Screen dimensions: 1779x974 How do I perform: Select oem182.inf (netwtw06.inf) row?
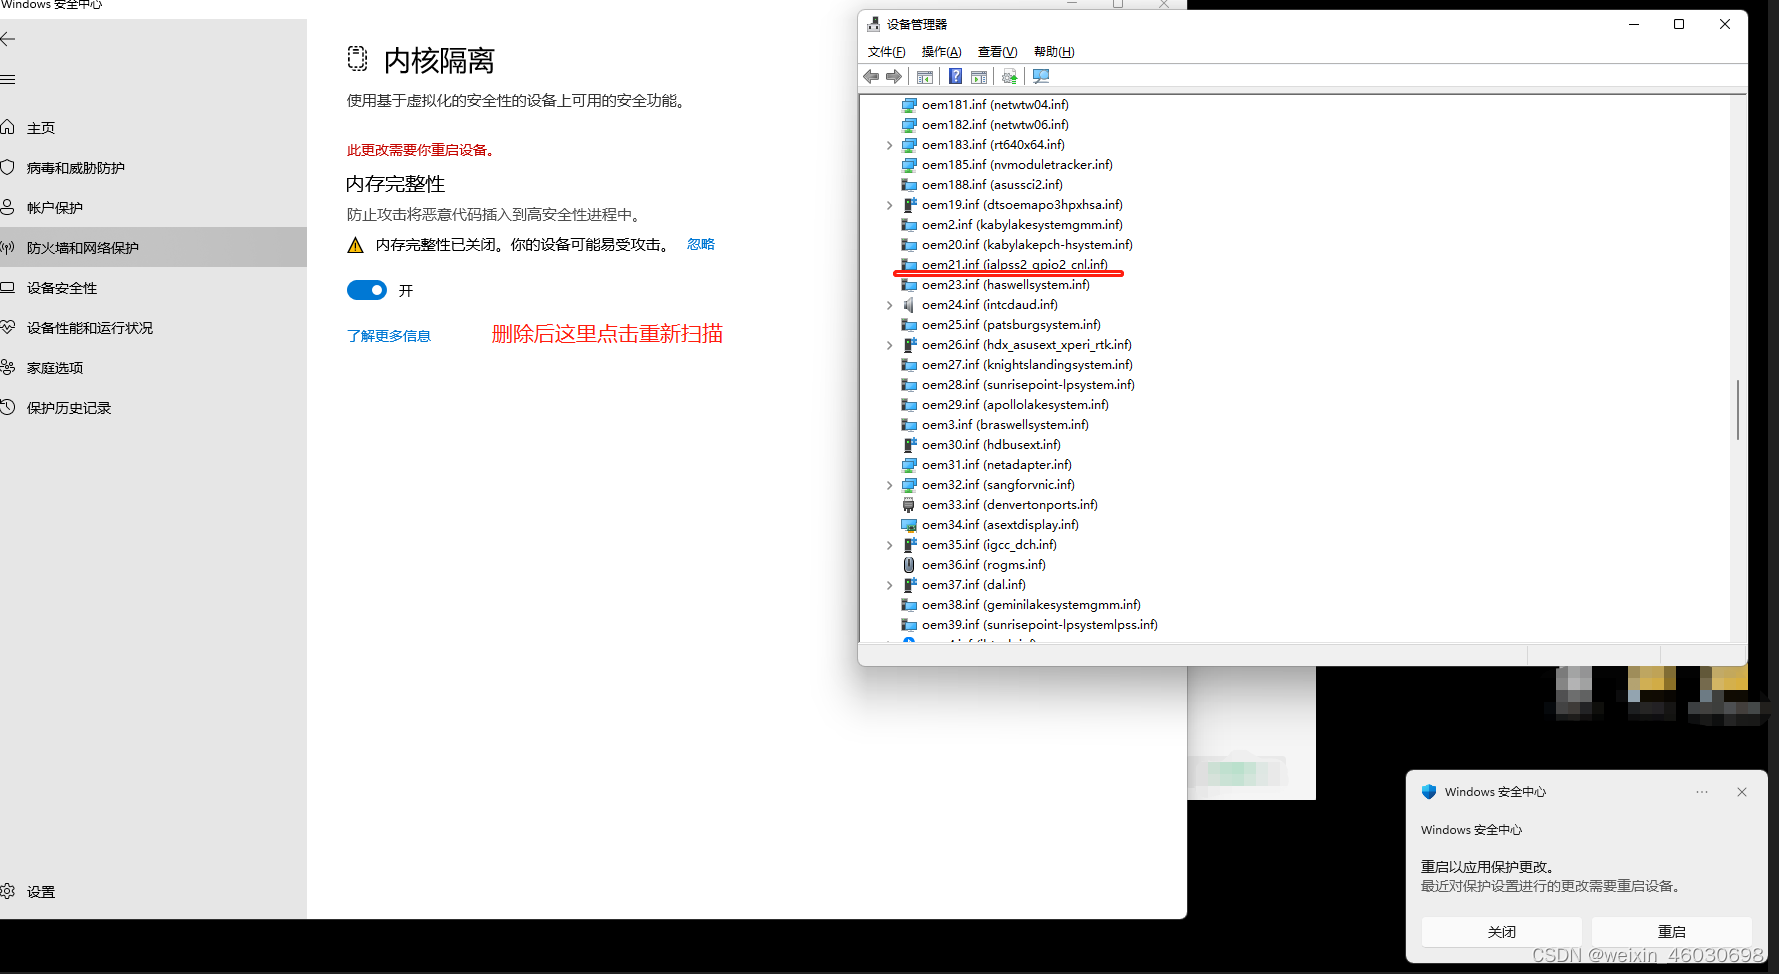coord(985,125)
